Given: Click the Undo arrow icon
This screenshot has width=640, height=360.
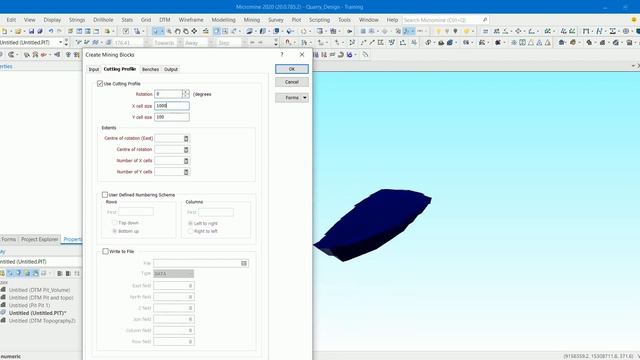Looking at the screenshot, I should coord(51,31).
